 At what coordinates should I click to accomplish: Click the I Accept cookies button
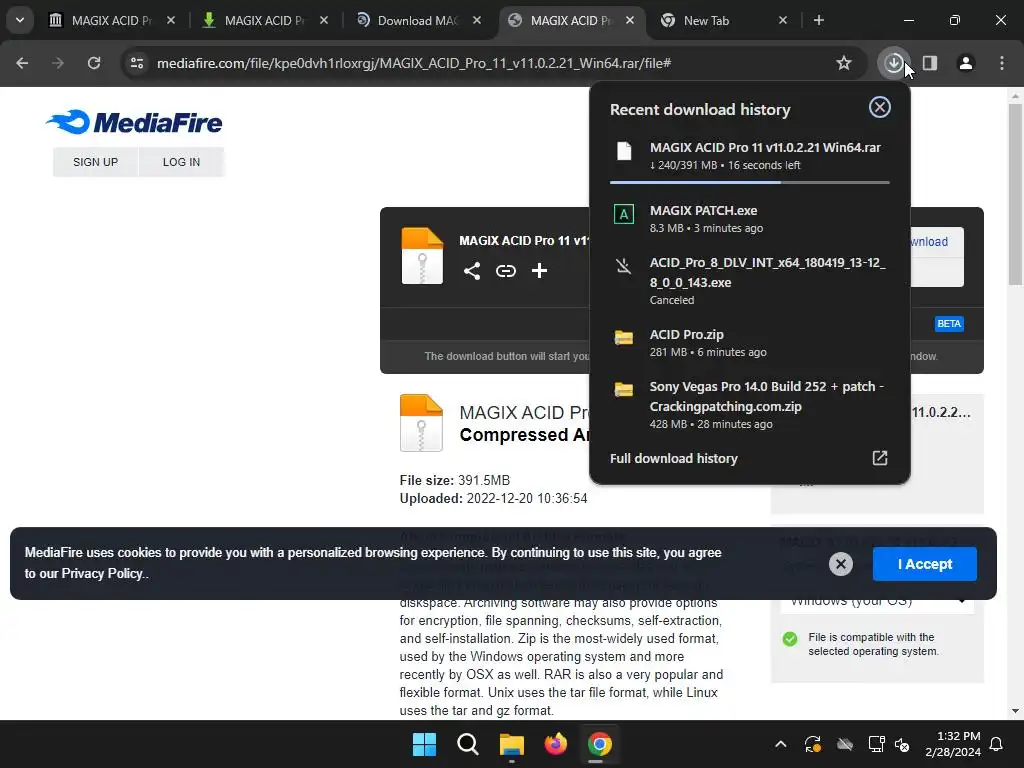pos(925,564)
